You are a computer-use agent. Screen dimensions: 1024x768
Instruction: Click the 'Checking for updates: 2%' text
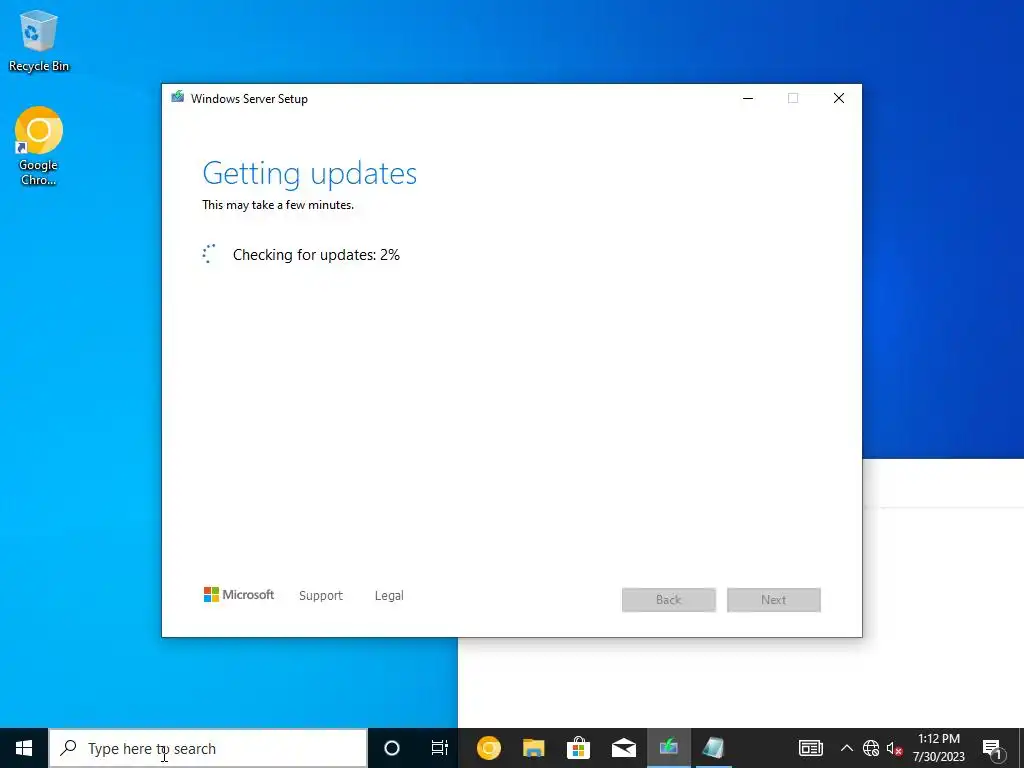click(x=316, y=255)
